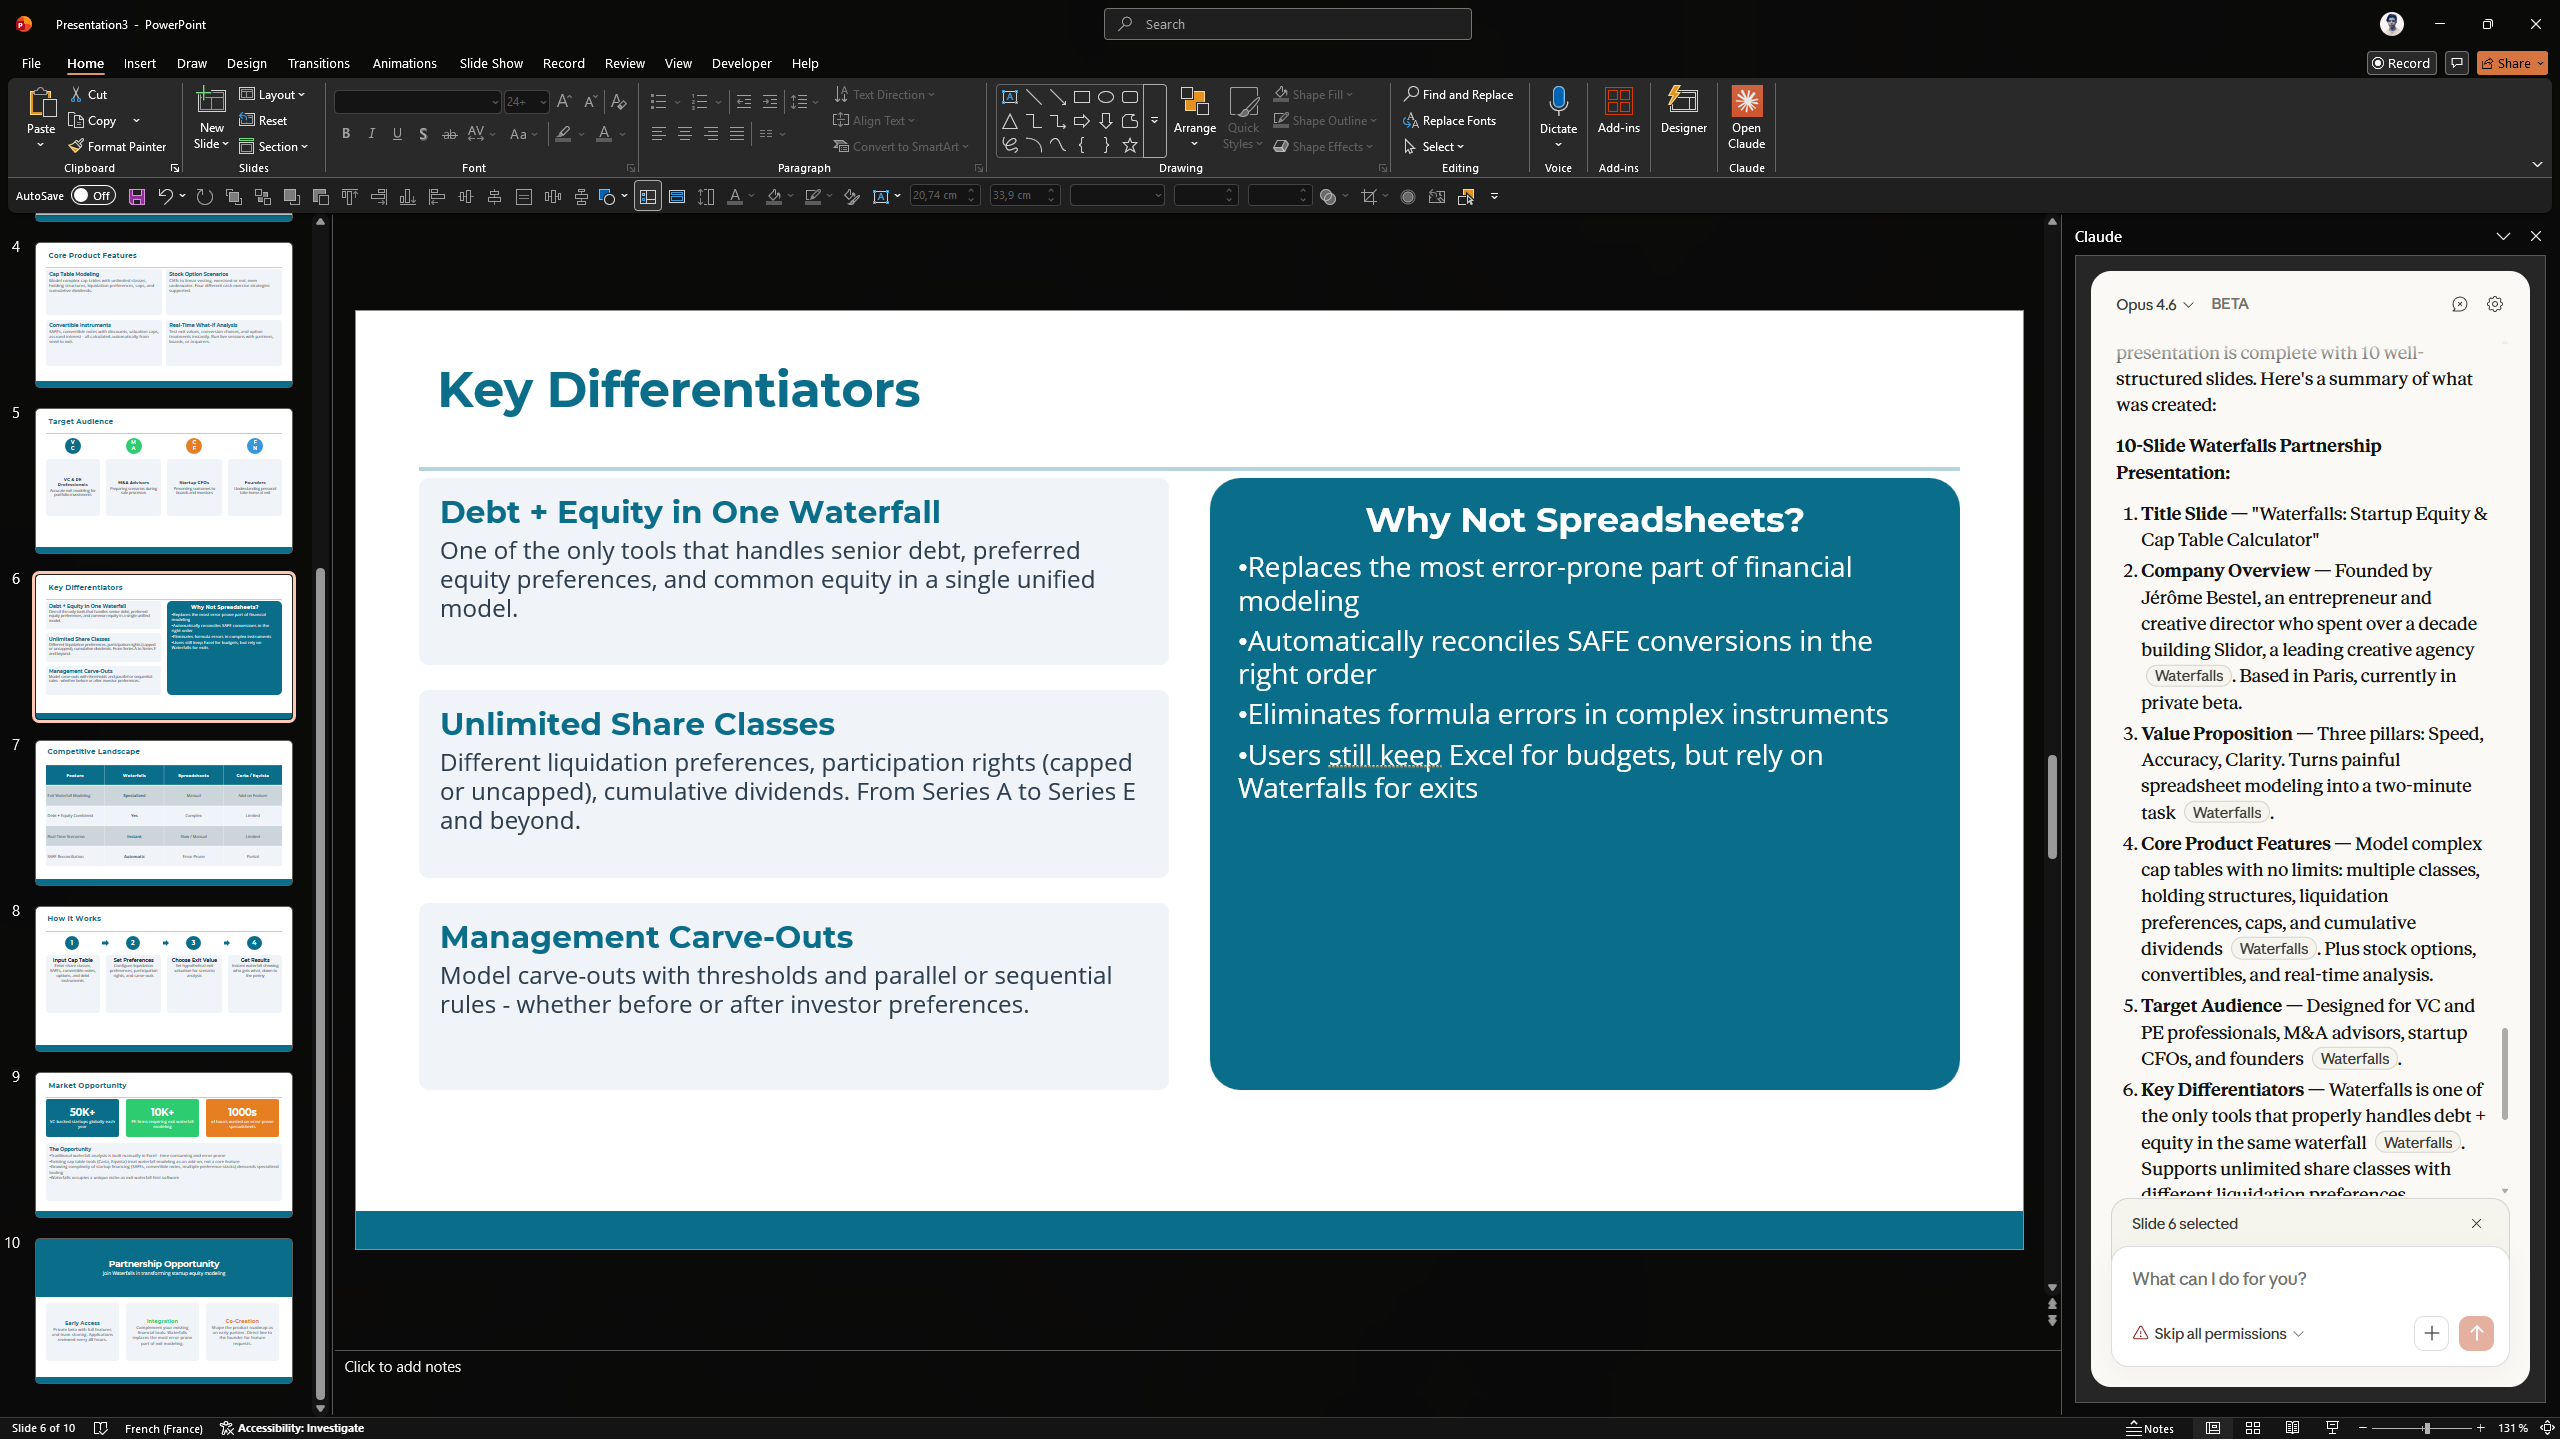Image resolution: width=2560 pixels, height=1440 pixels.
Task: Switch to Slide Sorter view
Action: click(2252, 1428)
